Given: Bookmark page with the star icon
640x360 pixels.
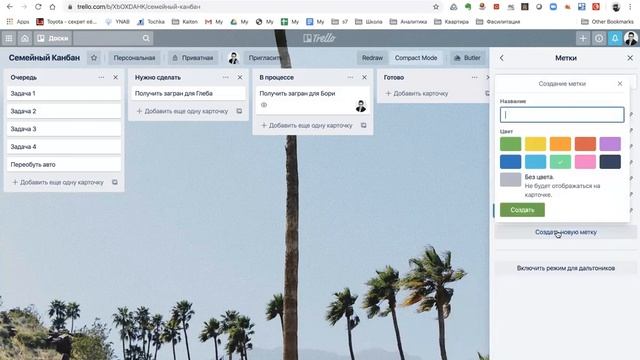Looking at the screenshot, I should click(436, 7).
